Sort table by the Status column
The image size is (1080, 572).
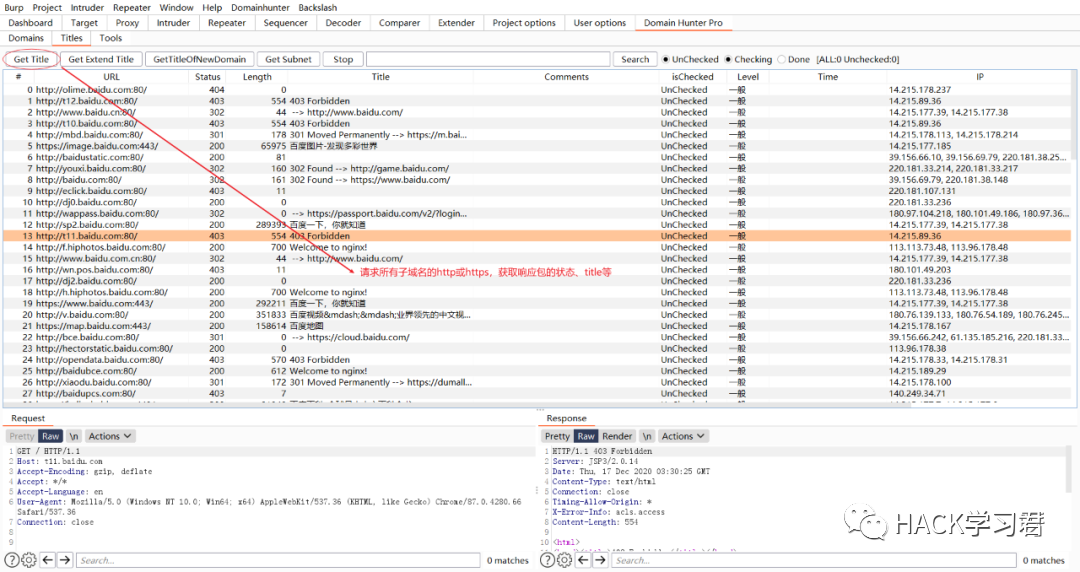click(x=207, y=77)
